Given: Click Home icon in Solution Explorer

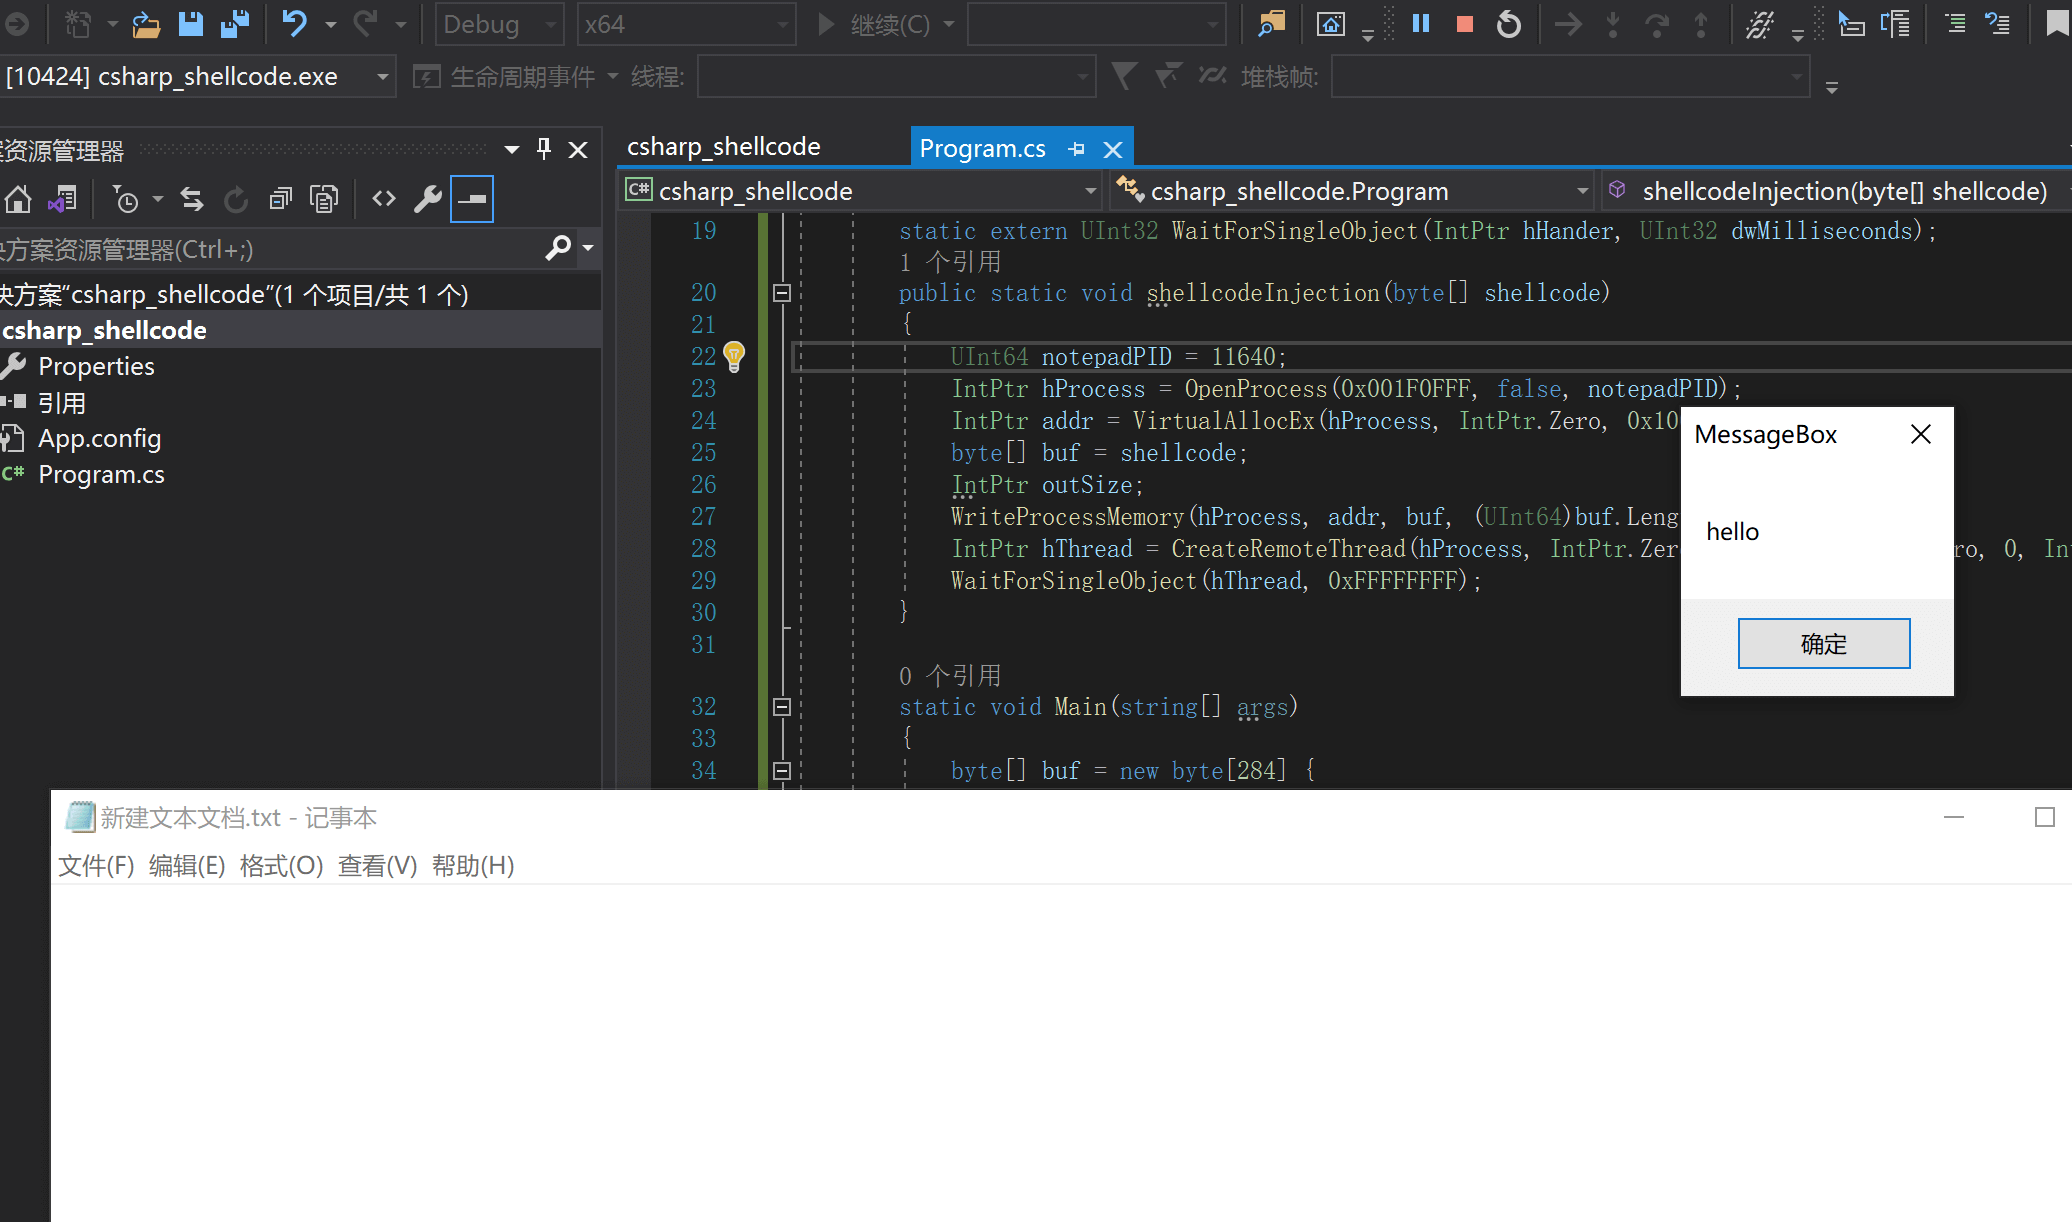Looking at the screenshot, I should (18, 200).
